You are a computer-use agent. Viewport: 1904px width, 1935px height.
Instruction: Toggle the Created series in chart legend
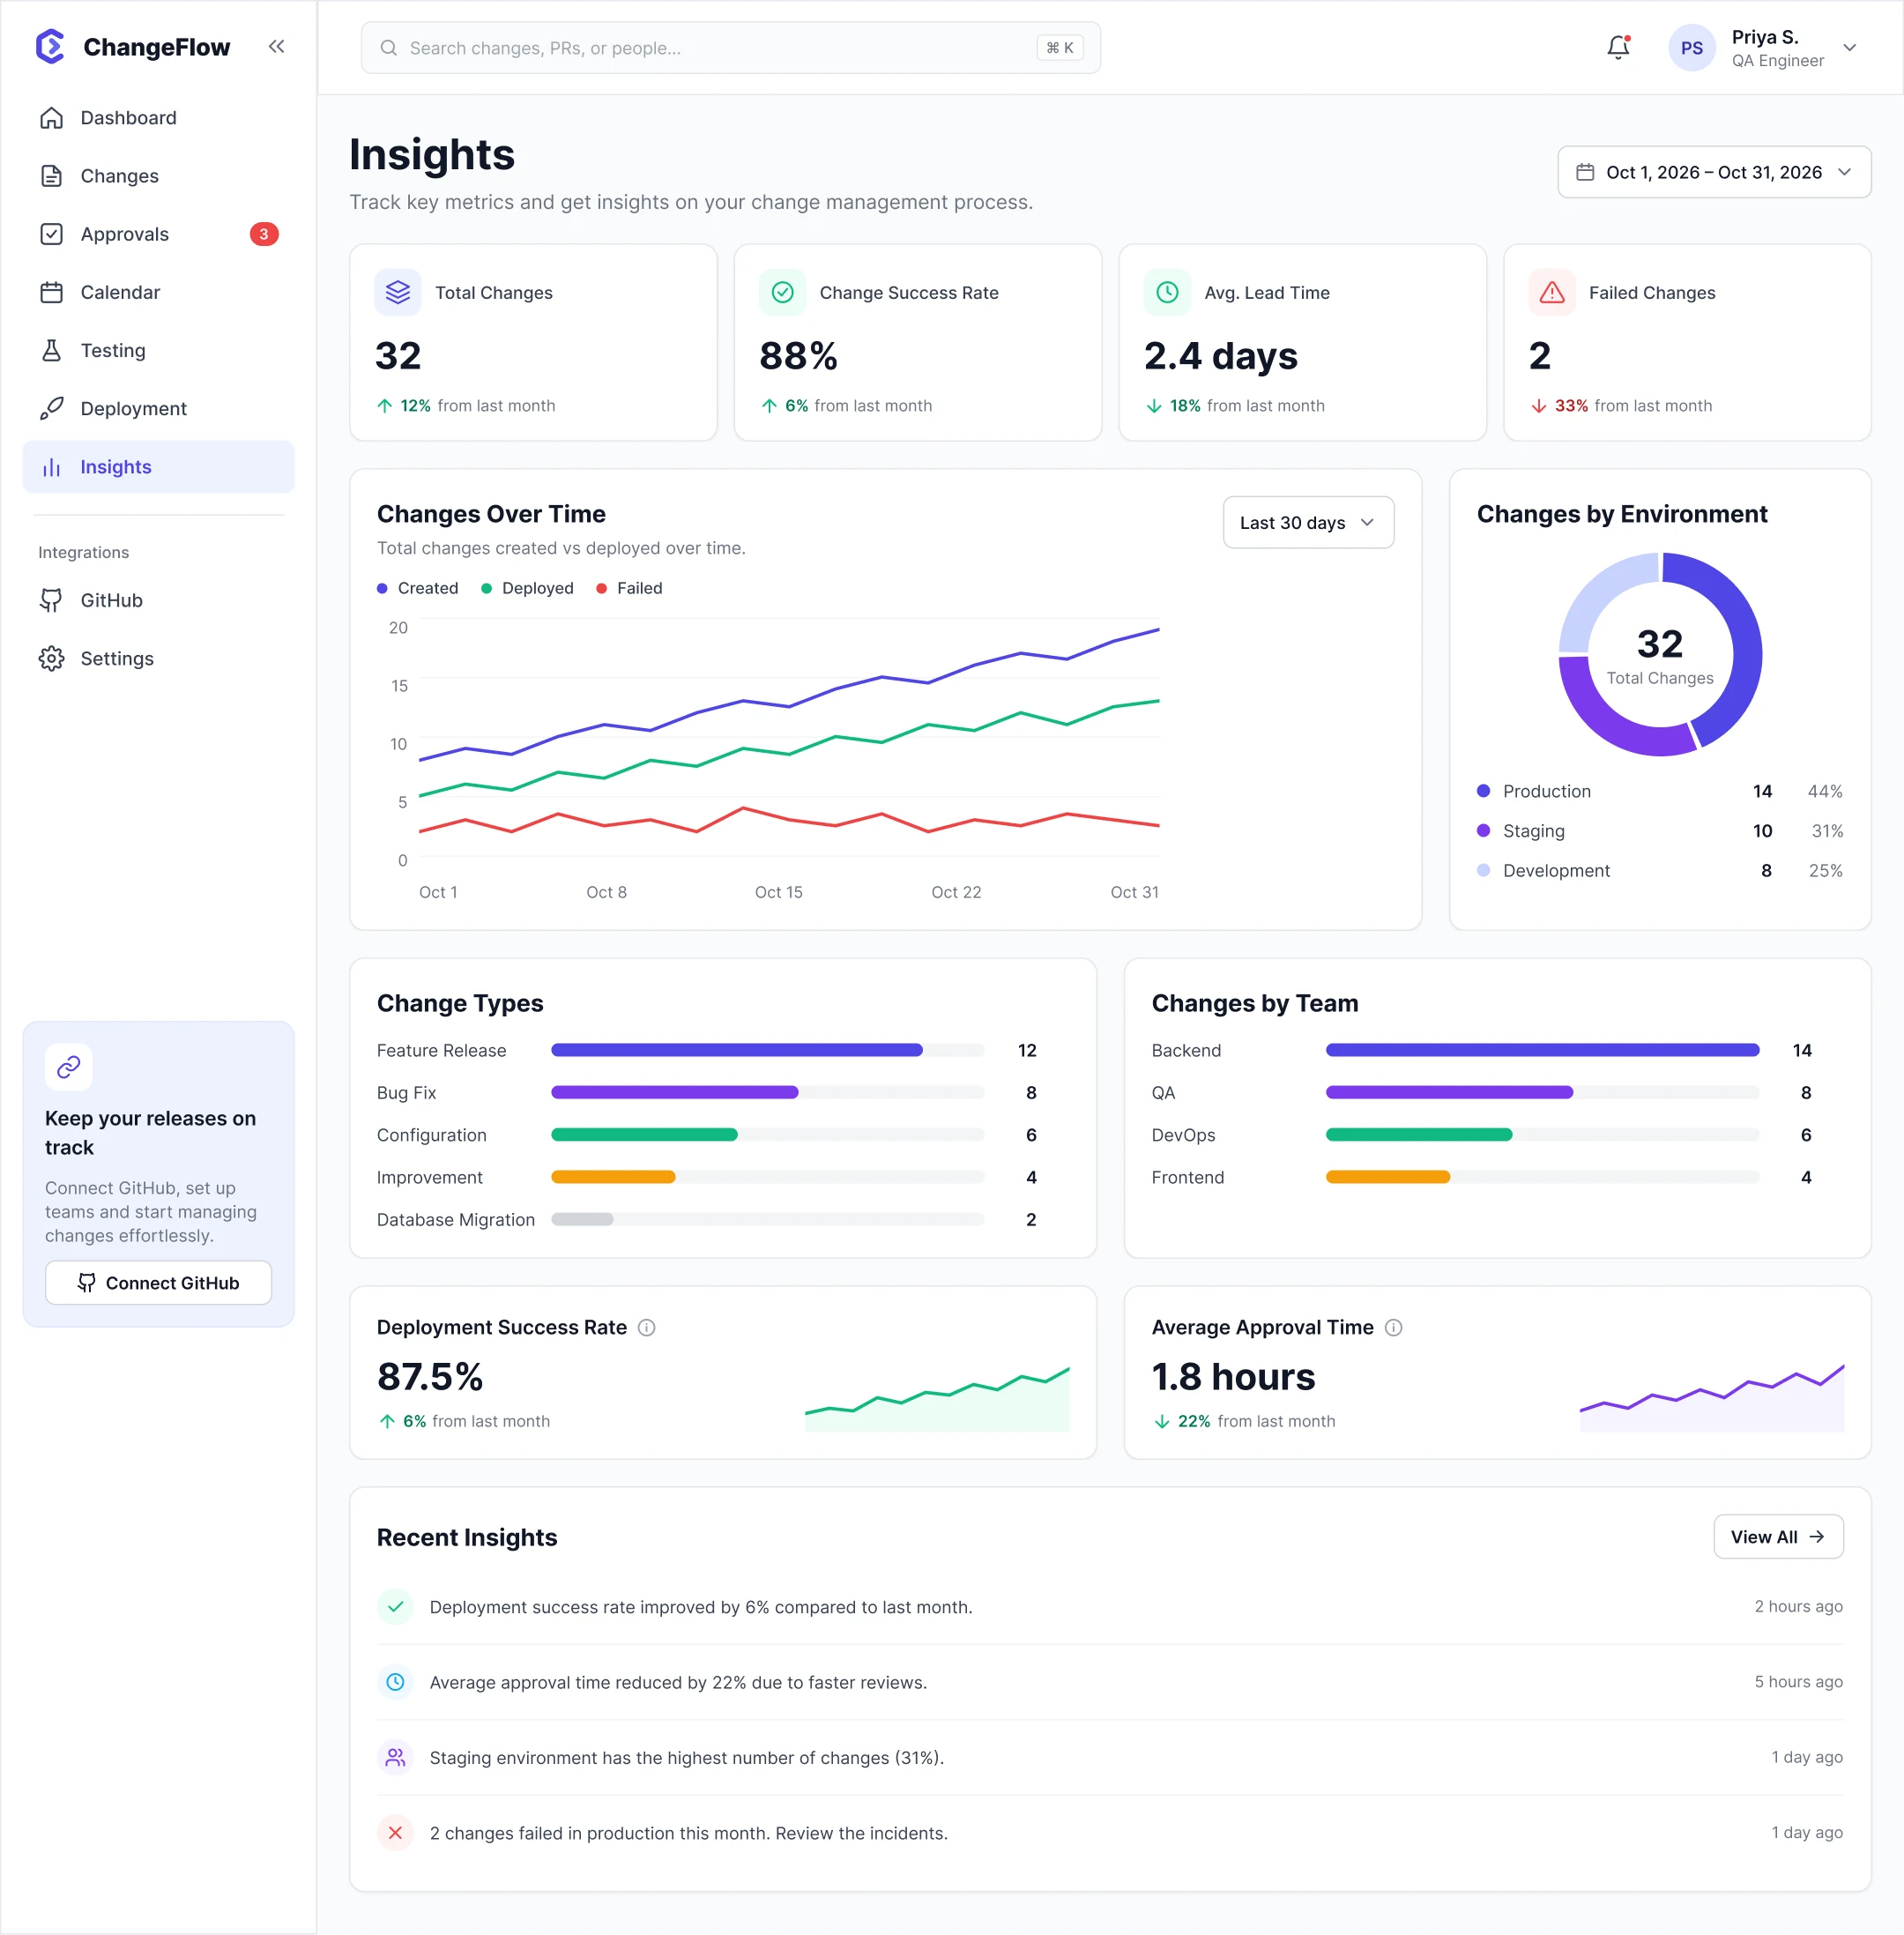tap(417, 588)
